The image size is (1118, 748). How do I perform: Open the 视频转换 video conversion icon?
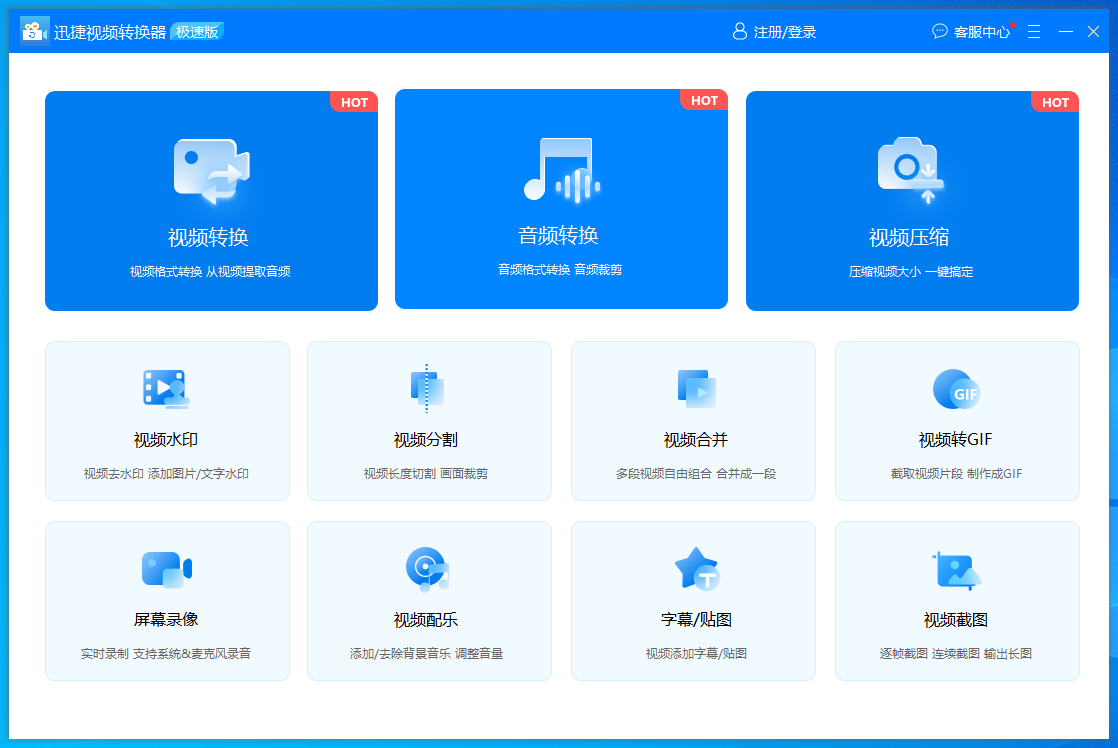click(211, 170)
